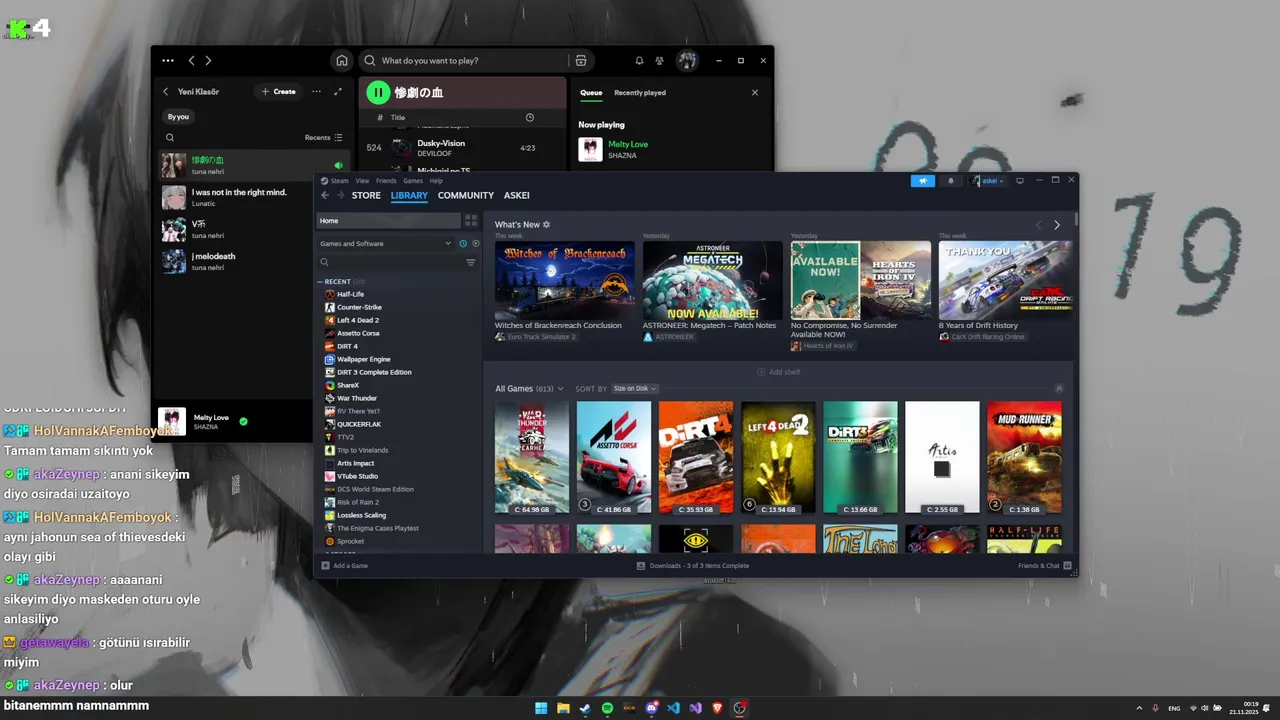
Task: Open Witches of Brackenreach Conclusion news card
Action: pos(564,290)
